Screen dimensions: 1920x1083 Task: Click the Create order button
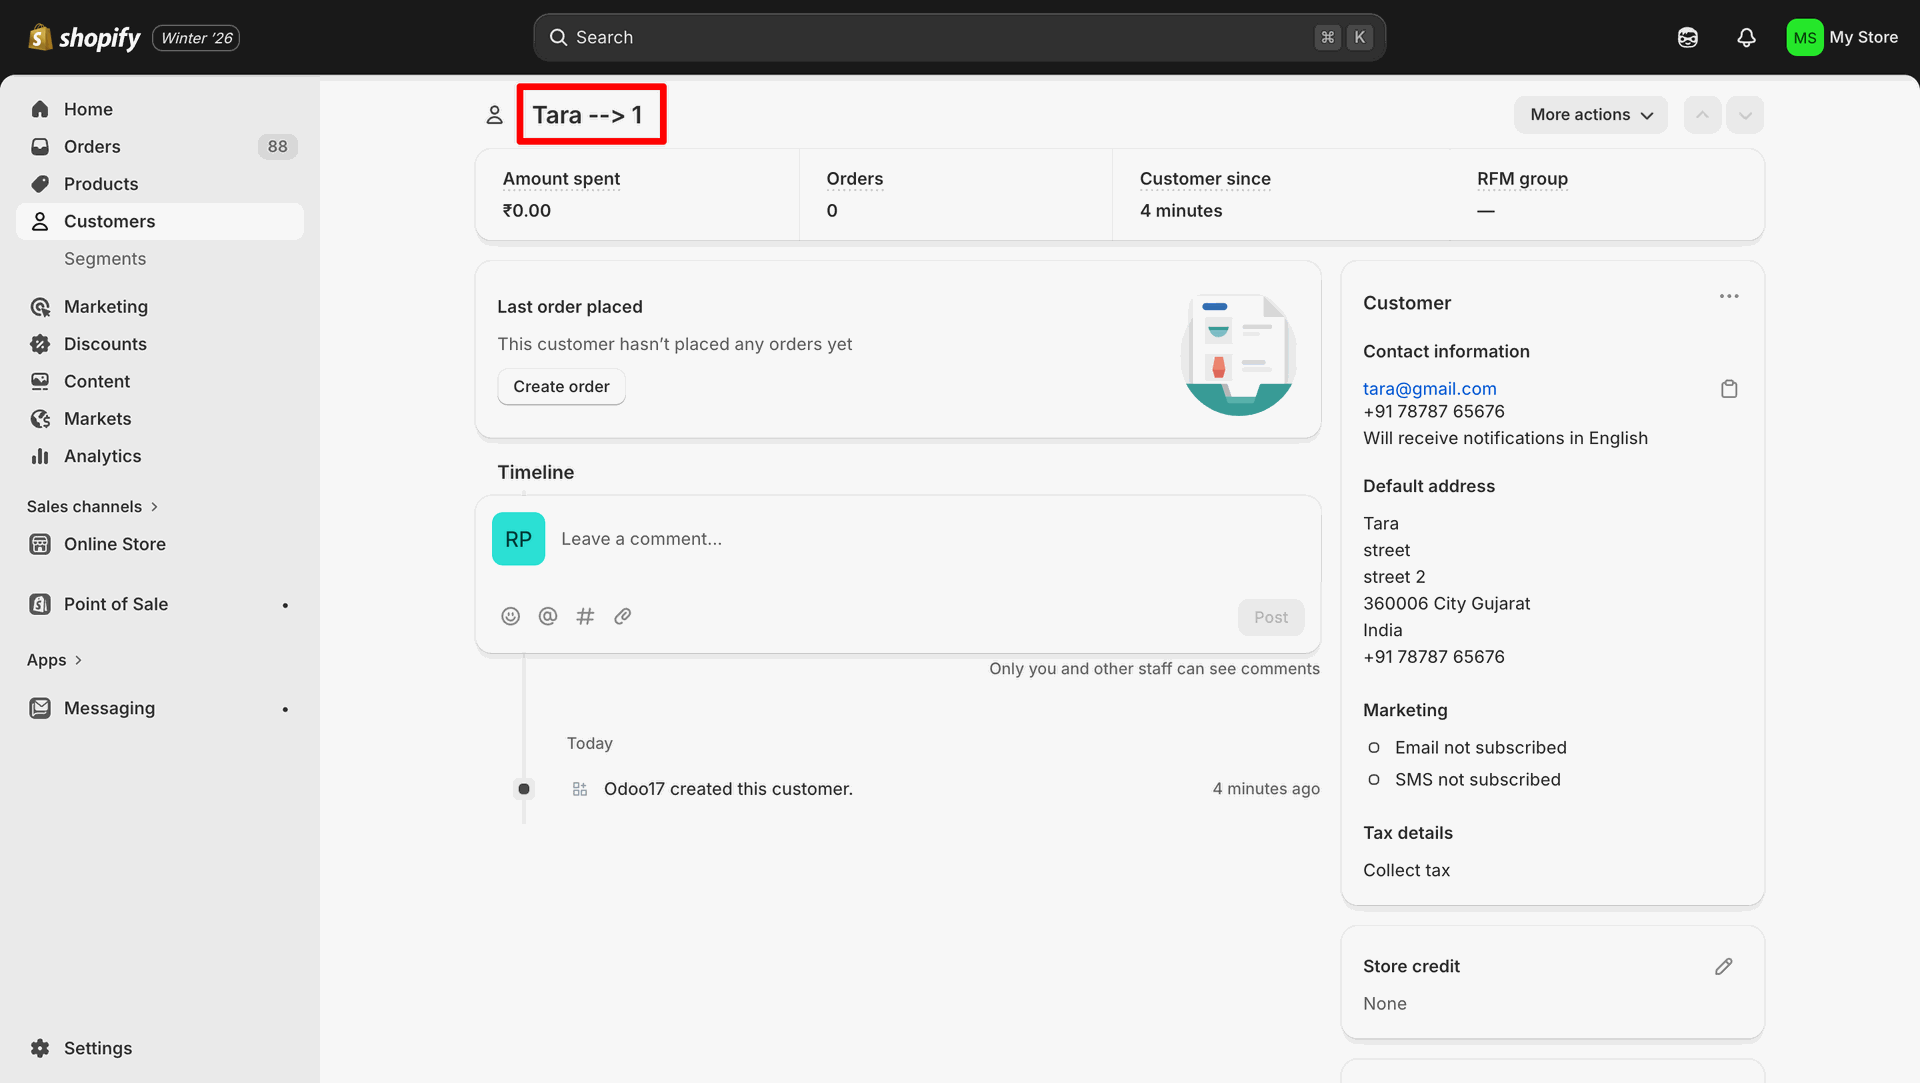[x=561, y=386]
